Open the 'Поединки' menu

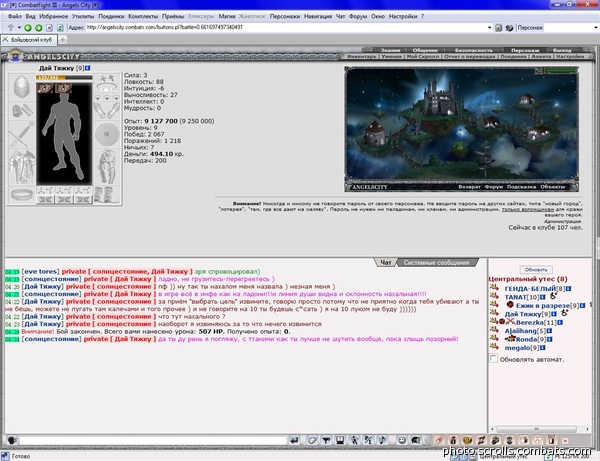click(x=111, y=16)
